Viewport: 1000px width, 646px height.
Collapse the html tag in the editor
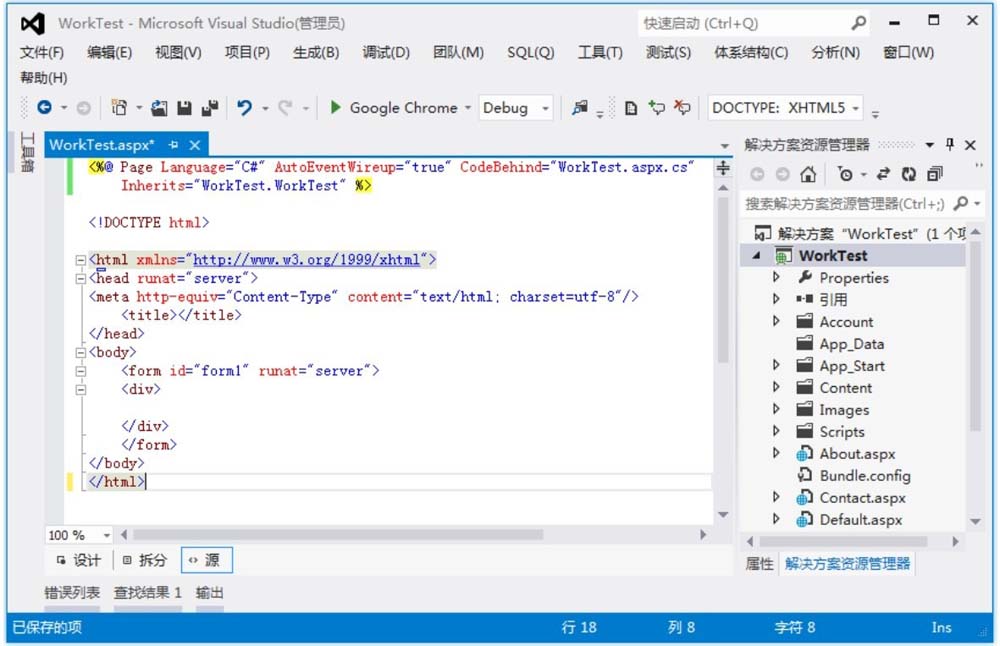[80, 260]
